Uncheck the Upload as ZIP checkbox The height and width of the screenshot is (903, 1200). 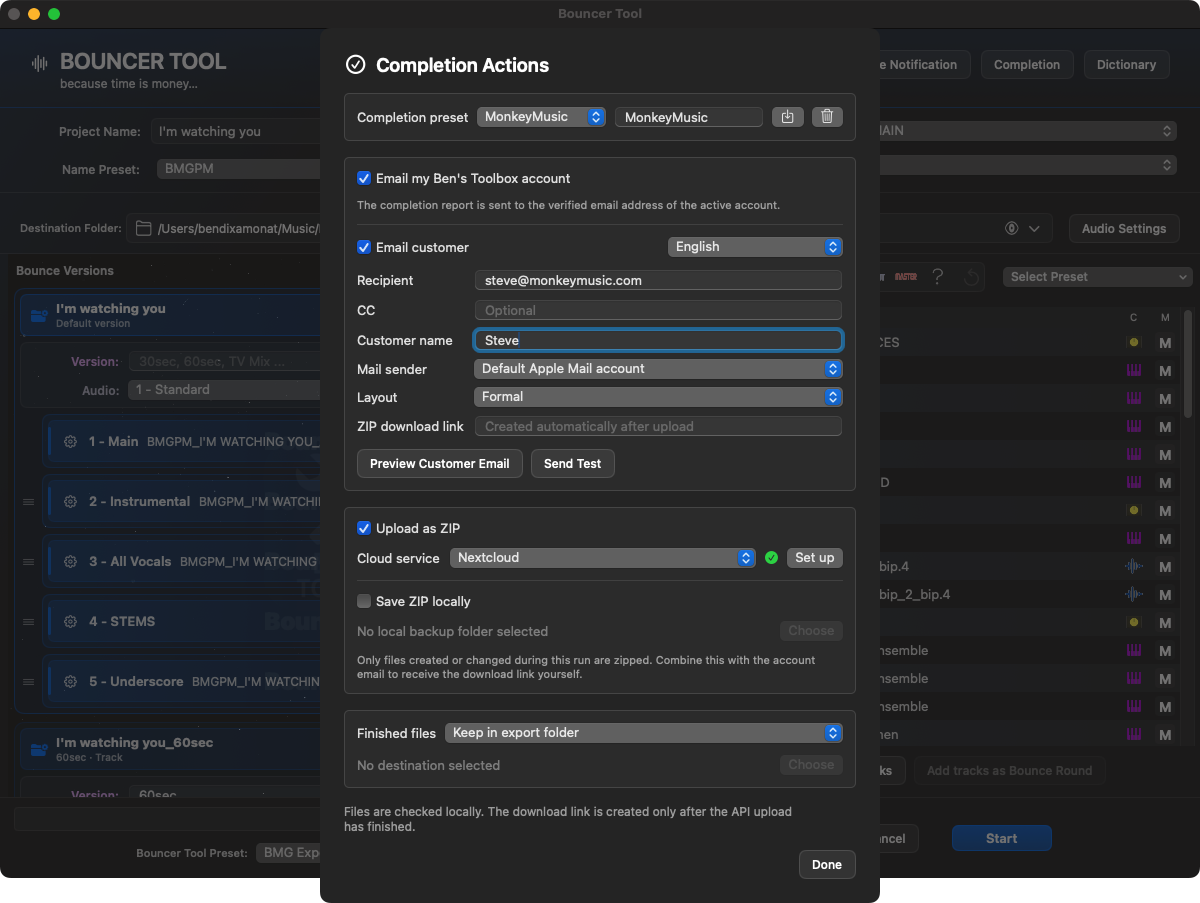364,528
